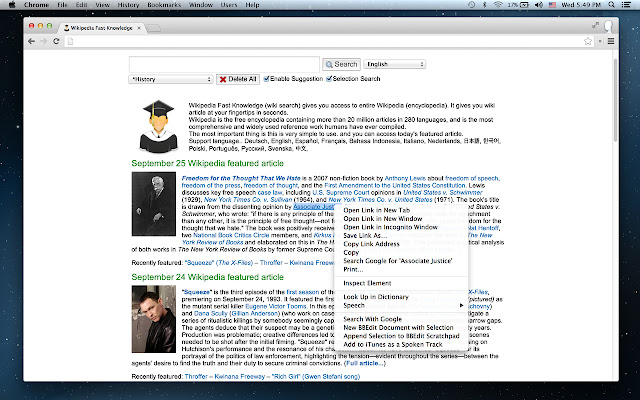This screenshot has height=400, width=640.
Task: Open the Bookmarks menu
Action: pos(164,5)
